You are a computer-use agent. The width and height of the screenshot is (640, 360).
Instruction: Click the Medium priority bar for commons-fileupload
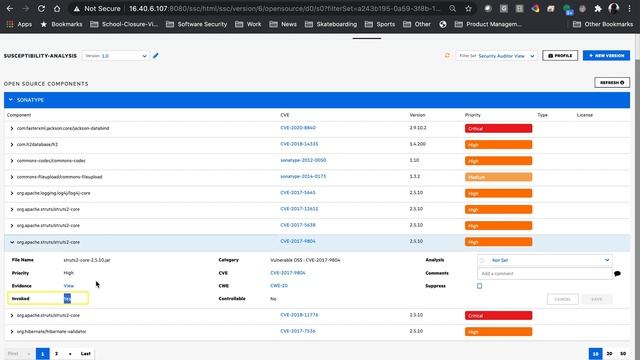[x=498, y=177]
